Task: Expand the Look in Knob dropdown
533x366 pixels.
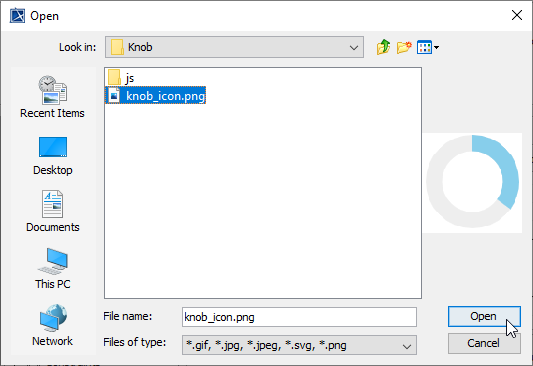Action: coord(354,47)
